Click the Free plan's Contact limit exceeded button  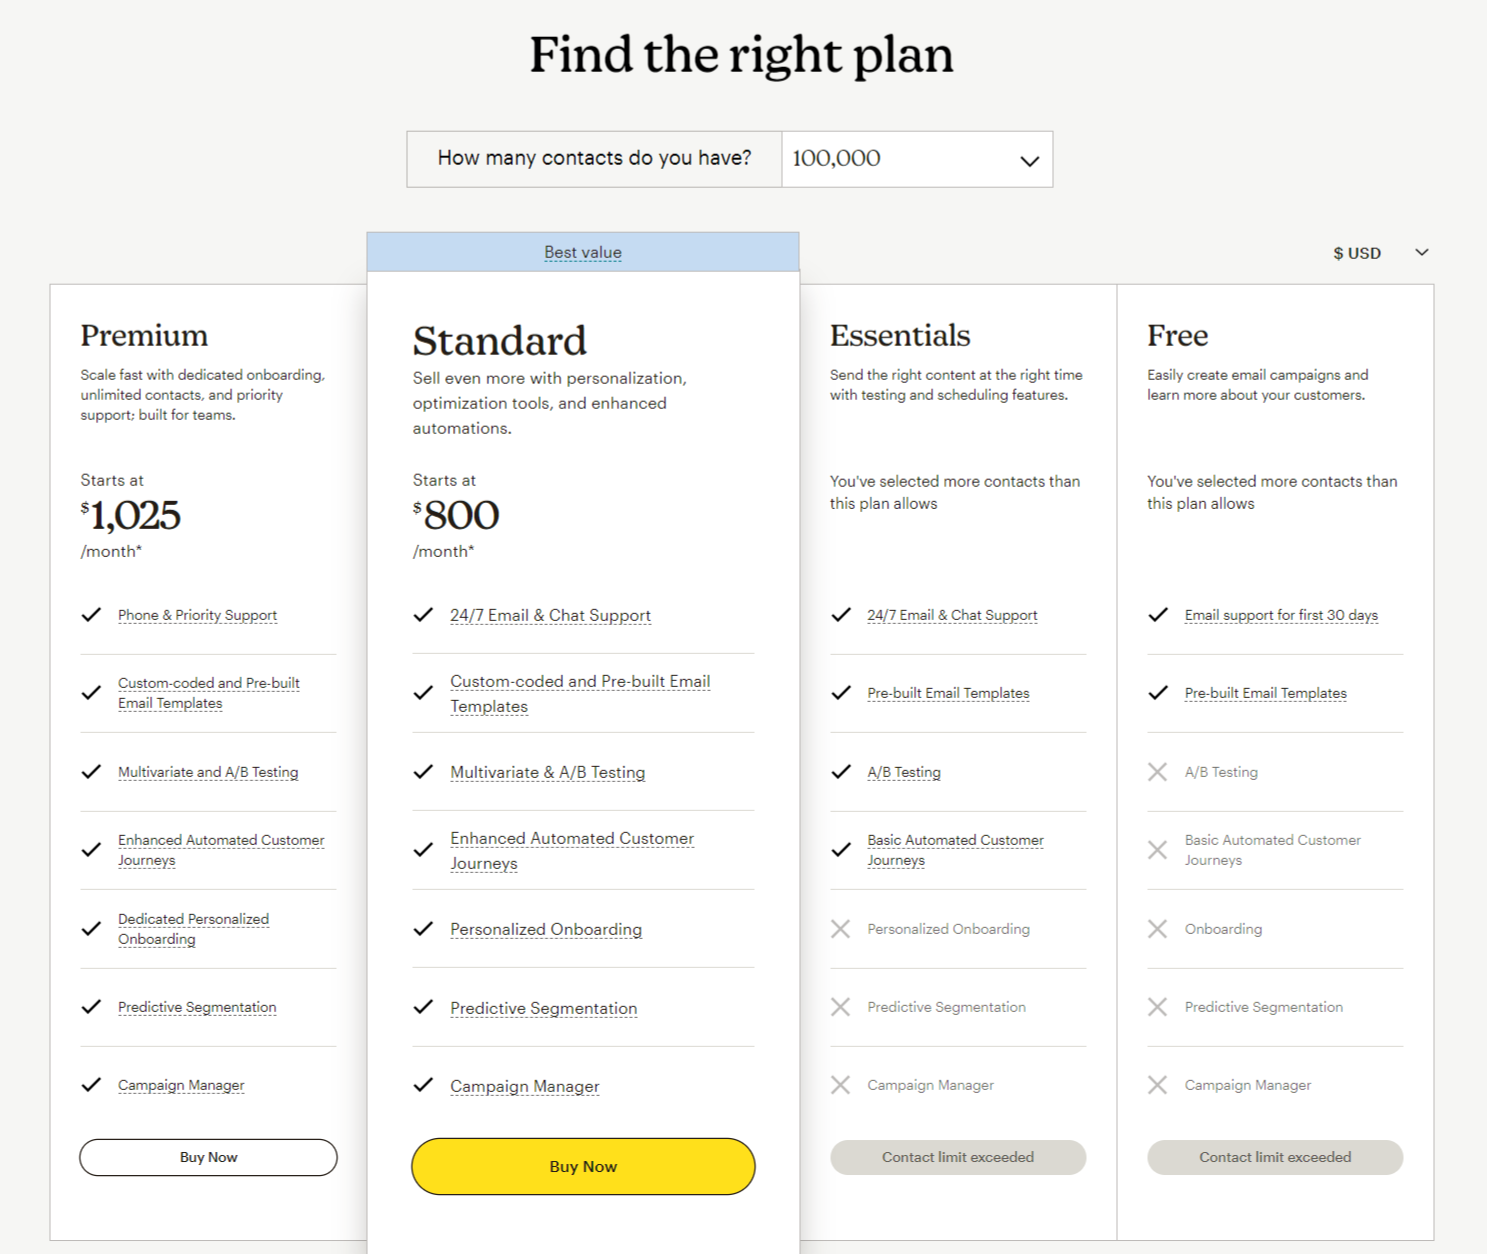[x=1275, y=1157]
